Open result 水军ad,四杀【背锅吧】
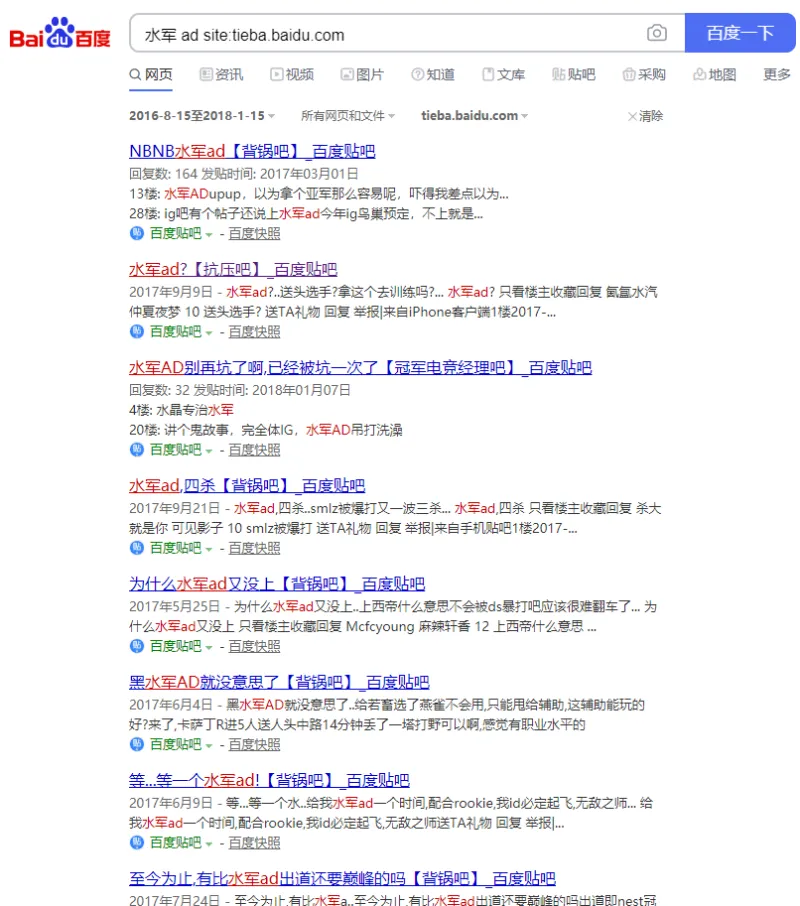Viewport: 800px width, 906px height. click(x=247, y=485)
